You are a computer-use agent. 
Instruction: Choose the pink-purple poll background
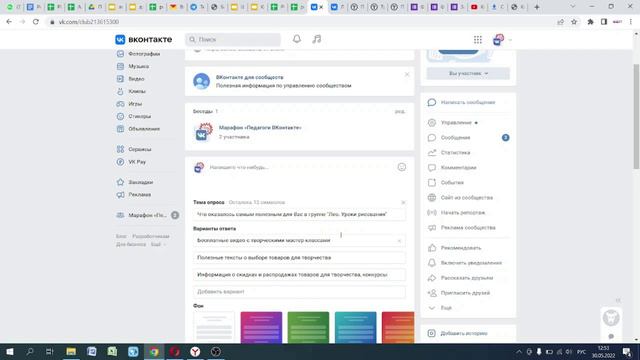pyautogui.click(x=261, y=327)
